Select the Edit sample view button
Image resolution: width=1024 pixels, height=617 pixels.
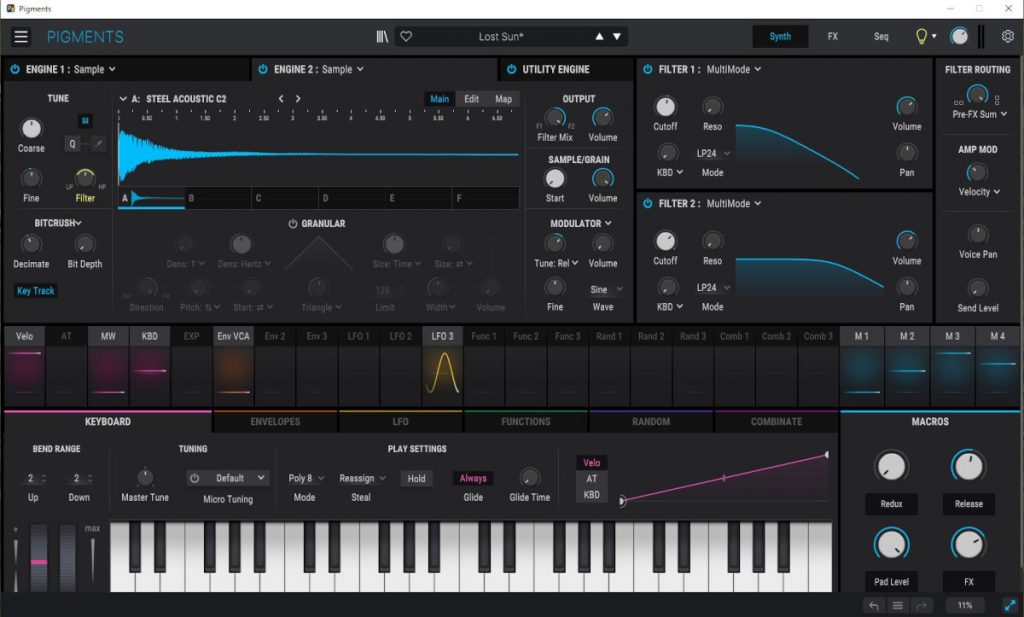472,99
